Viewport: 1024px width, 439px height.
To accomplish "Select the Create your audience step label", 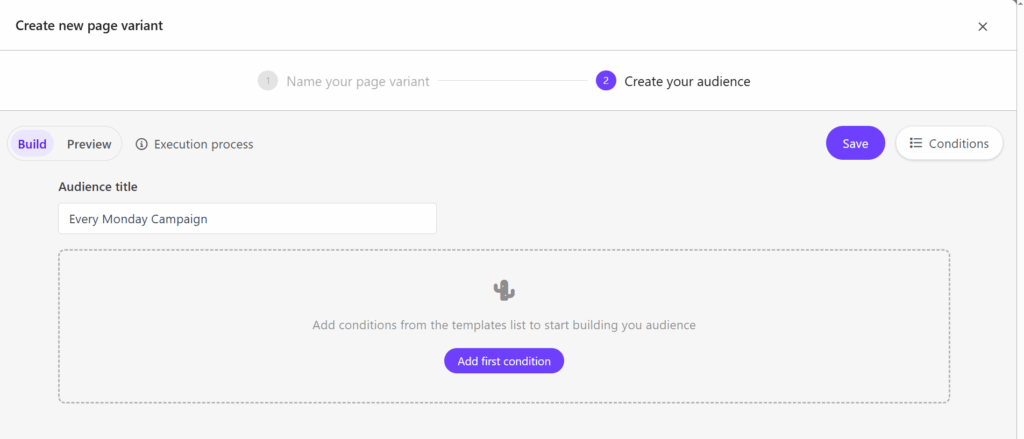I will (687, 81).
